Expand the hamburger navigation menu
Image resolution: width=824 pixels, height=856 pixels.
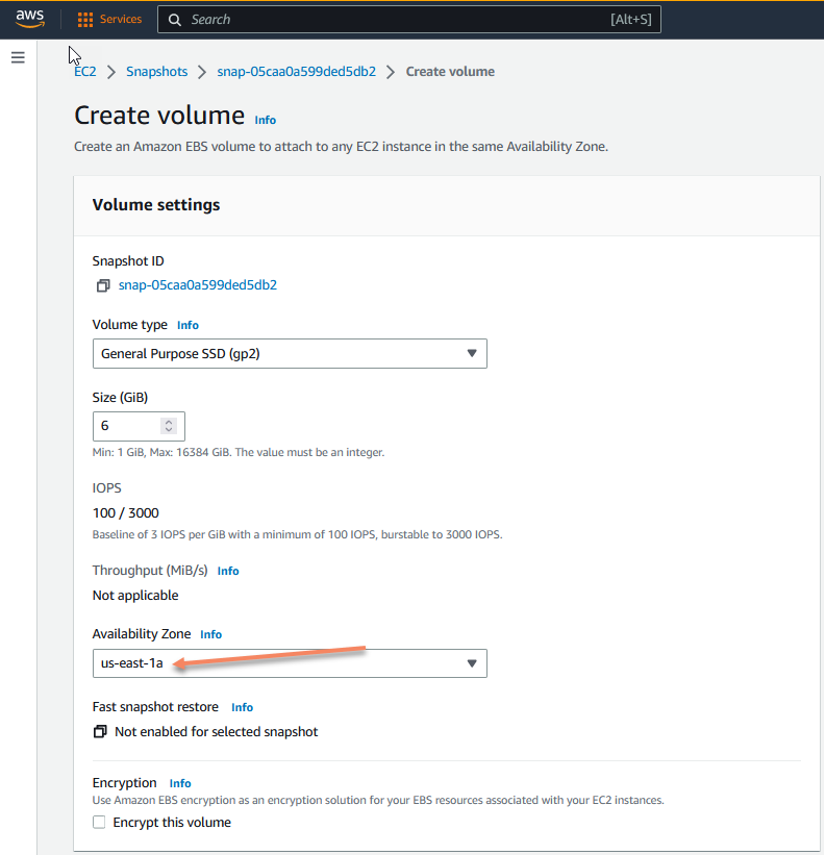click(x=17, y=57)
